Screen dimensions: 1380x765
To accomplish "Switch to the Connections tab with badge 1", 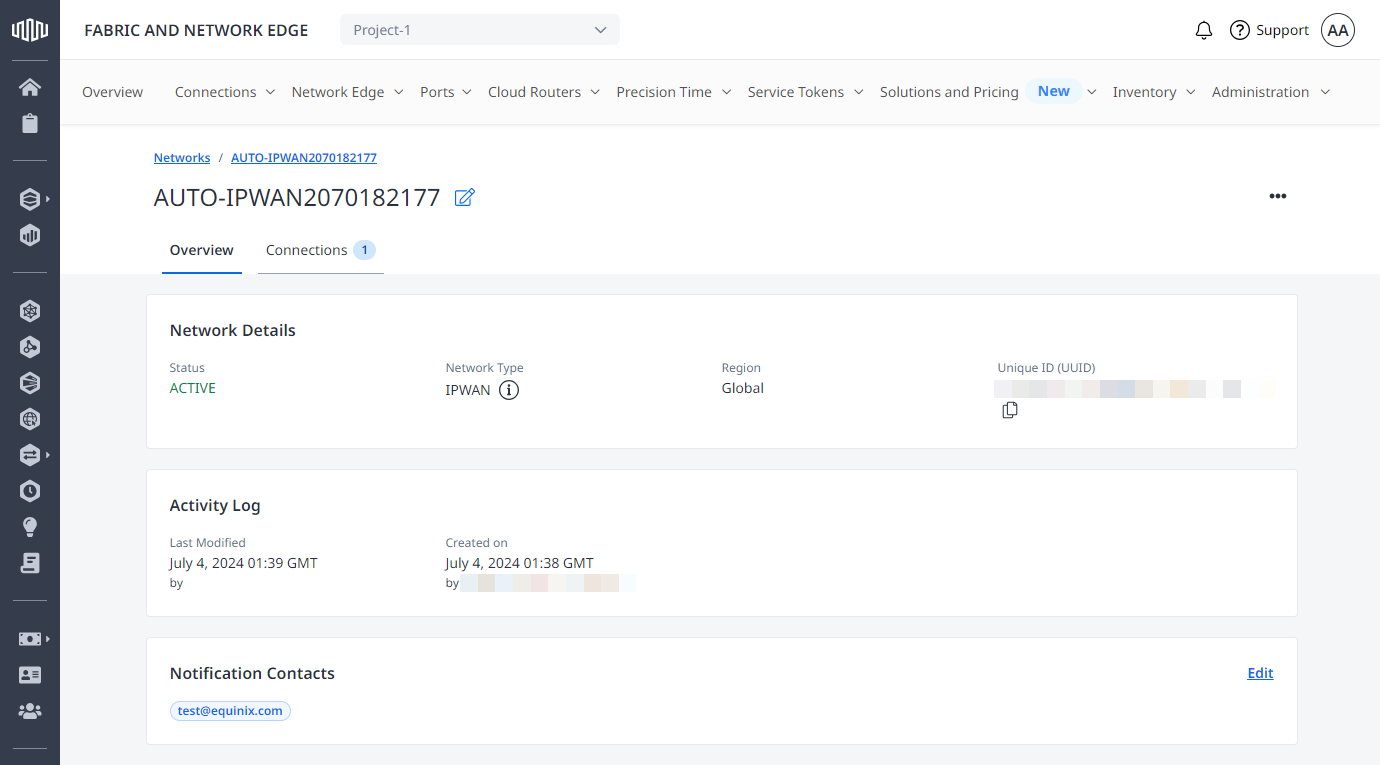I will coord(321,250).
